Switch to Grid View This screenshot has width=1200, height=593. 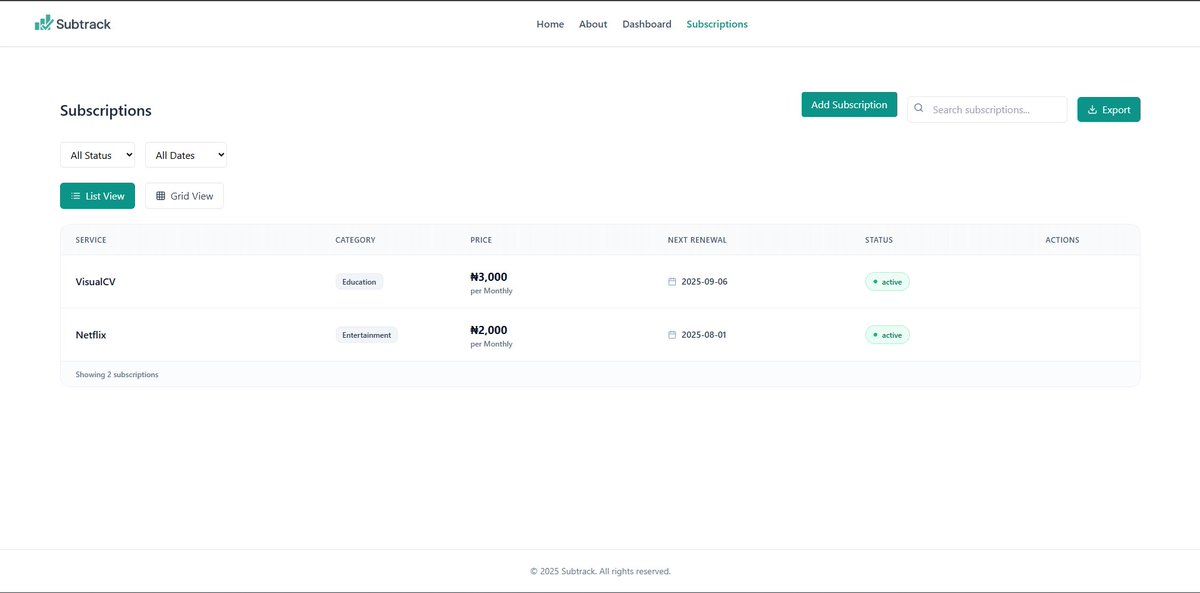(x=184, y=196)
